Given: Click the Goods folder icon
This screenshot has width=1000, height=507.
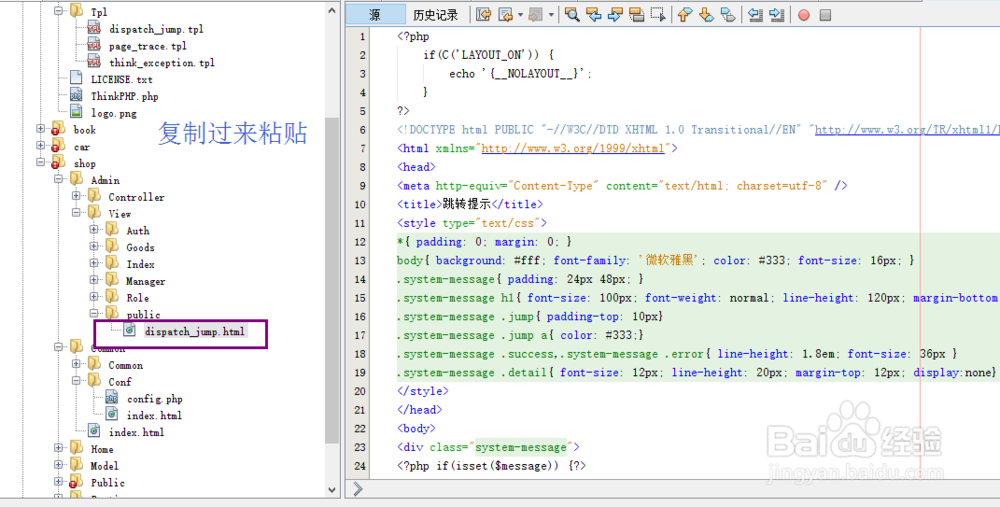Looking at the screenshot, I should click(x=112, y=246).
